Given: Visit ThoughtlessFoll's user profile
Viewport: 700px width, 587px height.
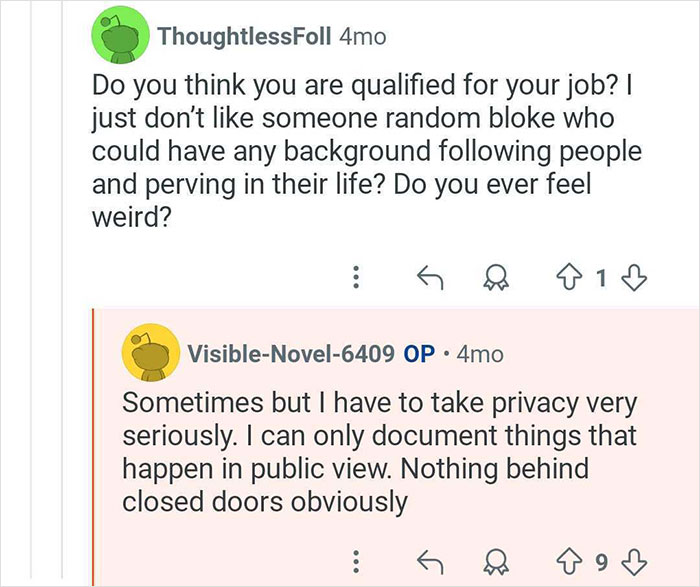Looking at the screenshot, I should (x=244, y=37).
